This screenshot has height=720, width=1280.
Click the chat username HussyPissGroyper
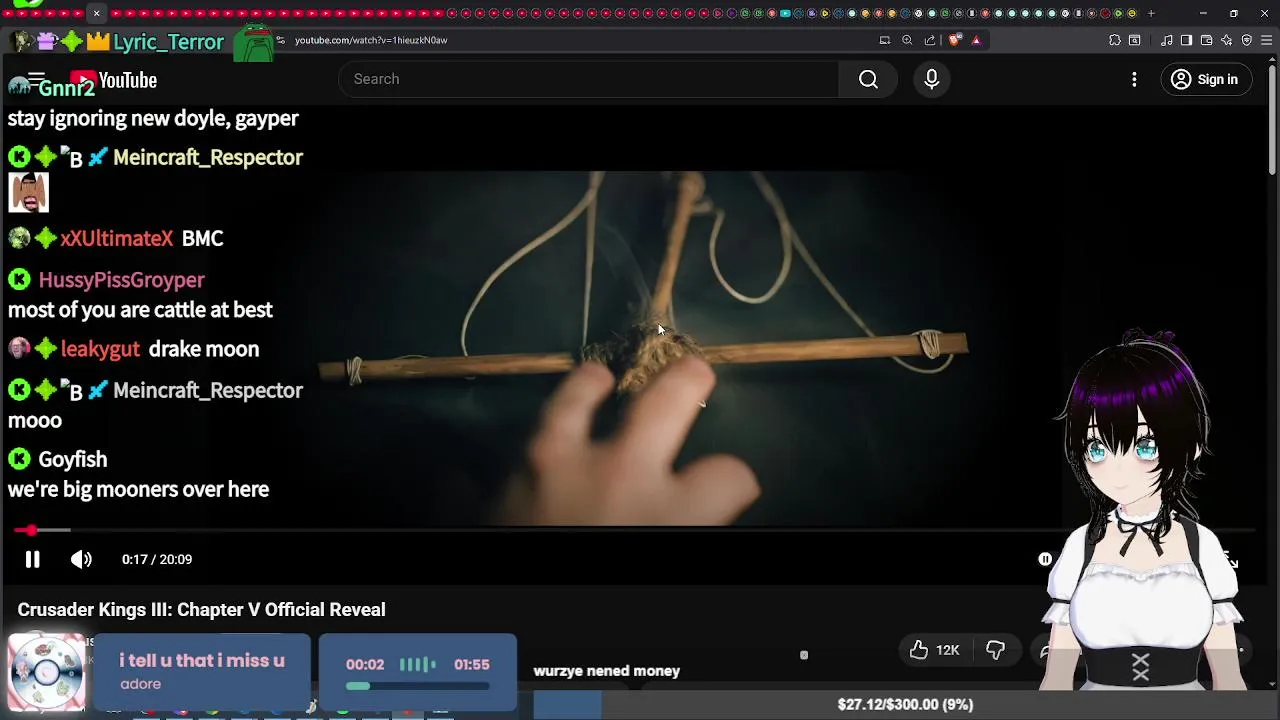pos(121,280)
